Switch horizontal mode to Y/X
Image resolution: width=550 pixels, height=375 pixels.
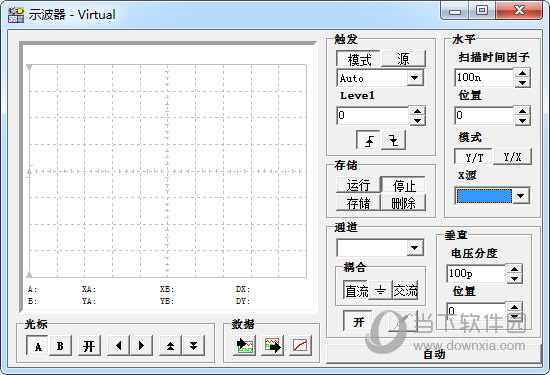[x=512, y=157]
